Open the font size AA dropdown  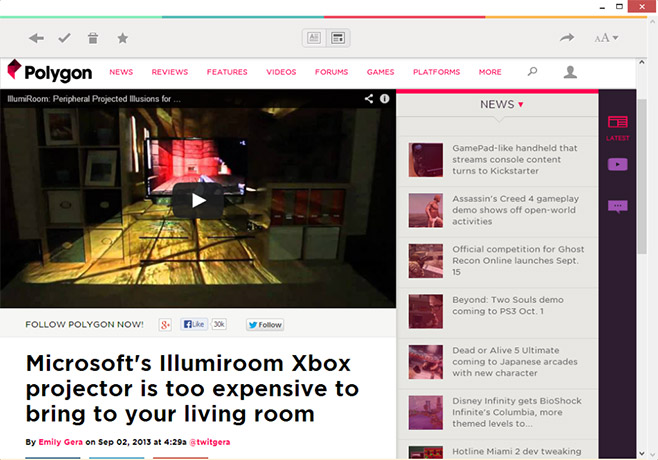606,38
